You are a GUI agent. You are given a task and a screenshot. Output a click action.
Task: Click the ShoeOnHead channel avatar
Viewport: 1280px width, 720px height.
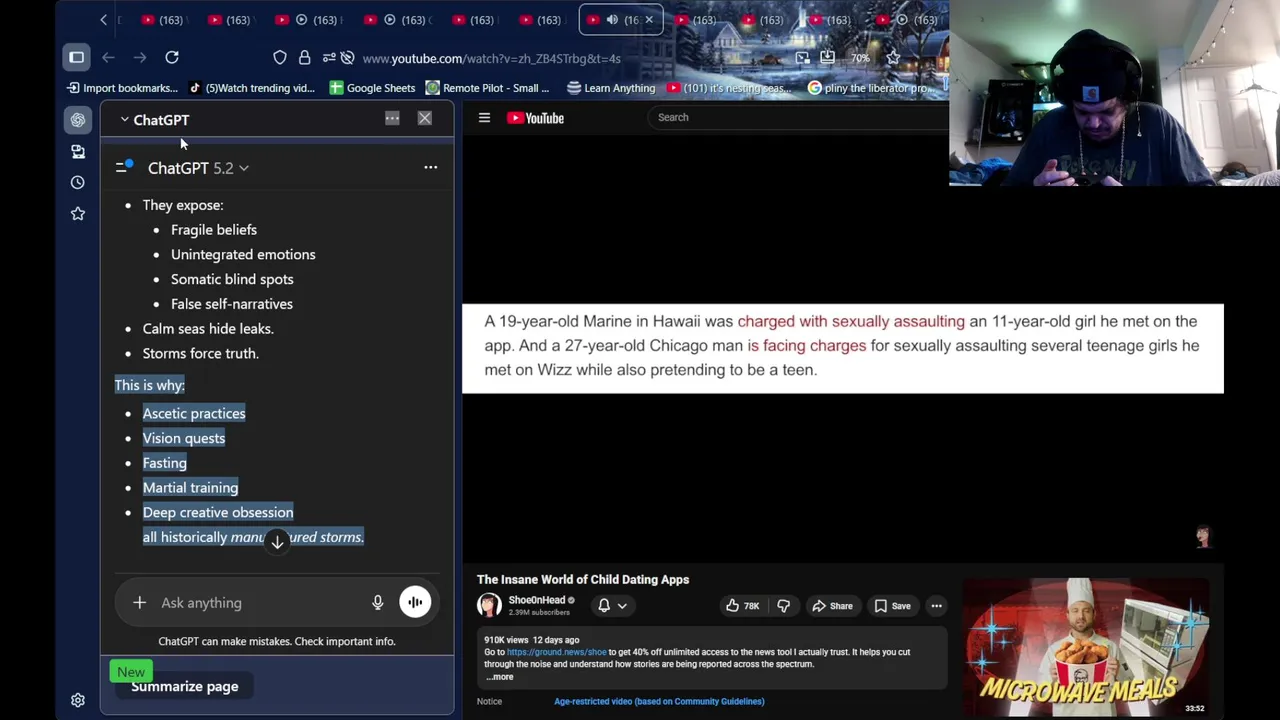pos(489,605)
